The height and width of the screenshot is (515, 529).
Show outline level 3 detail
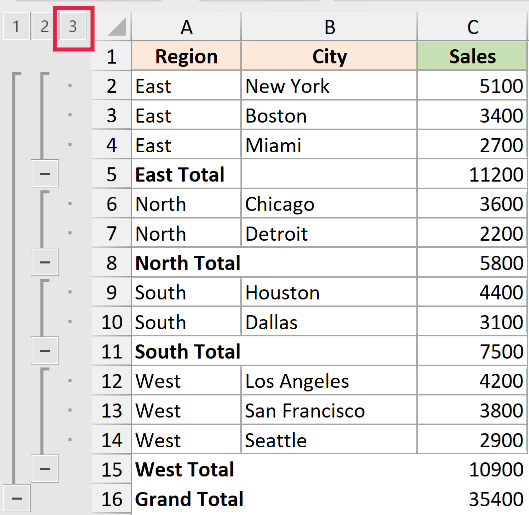click(73, 26)
